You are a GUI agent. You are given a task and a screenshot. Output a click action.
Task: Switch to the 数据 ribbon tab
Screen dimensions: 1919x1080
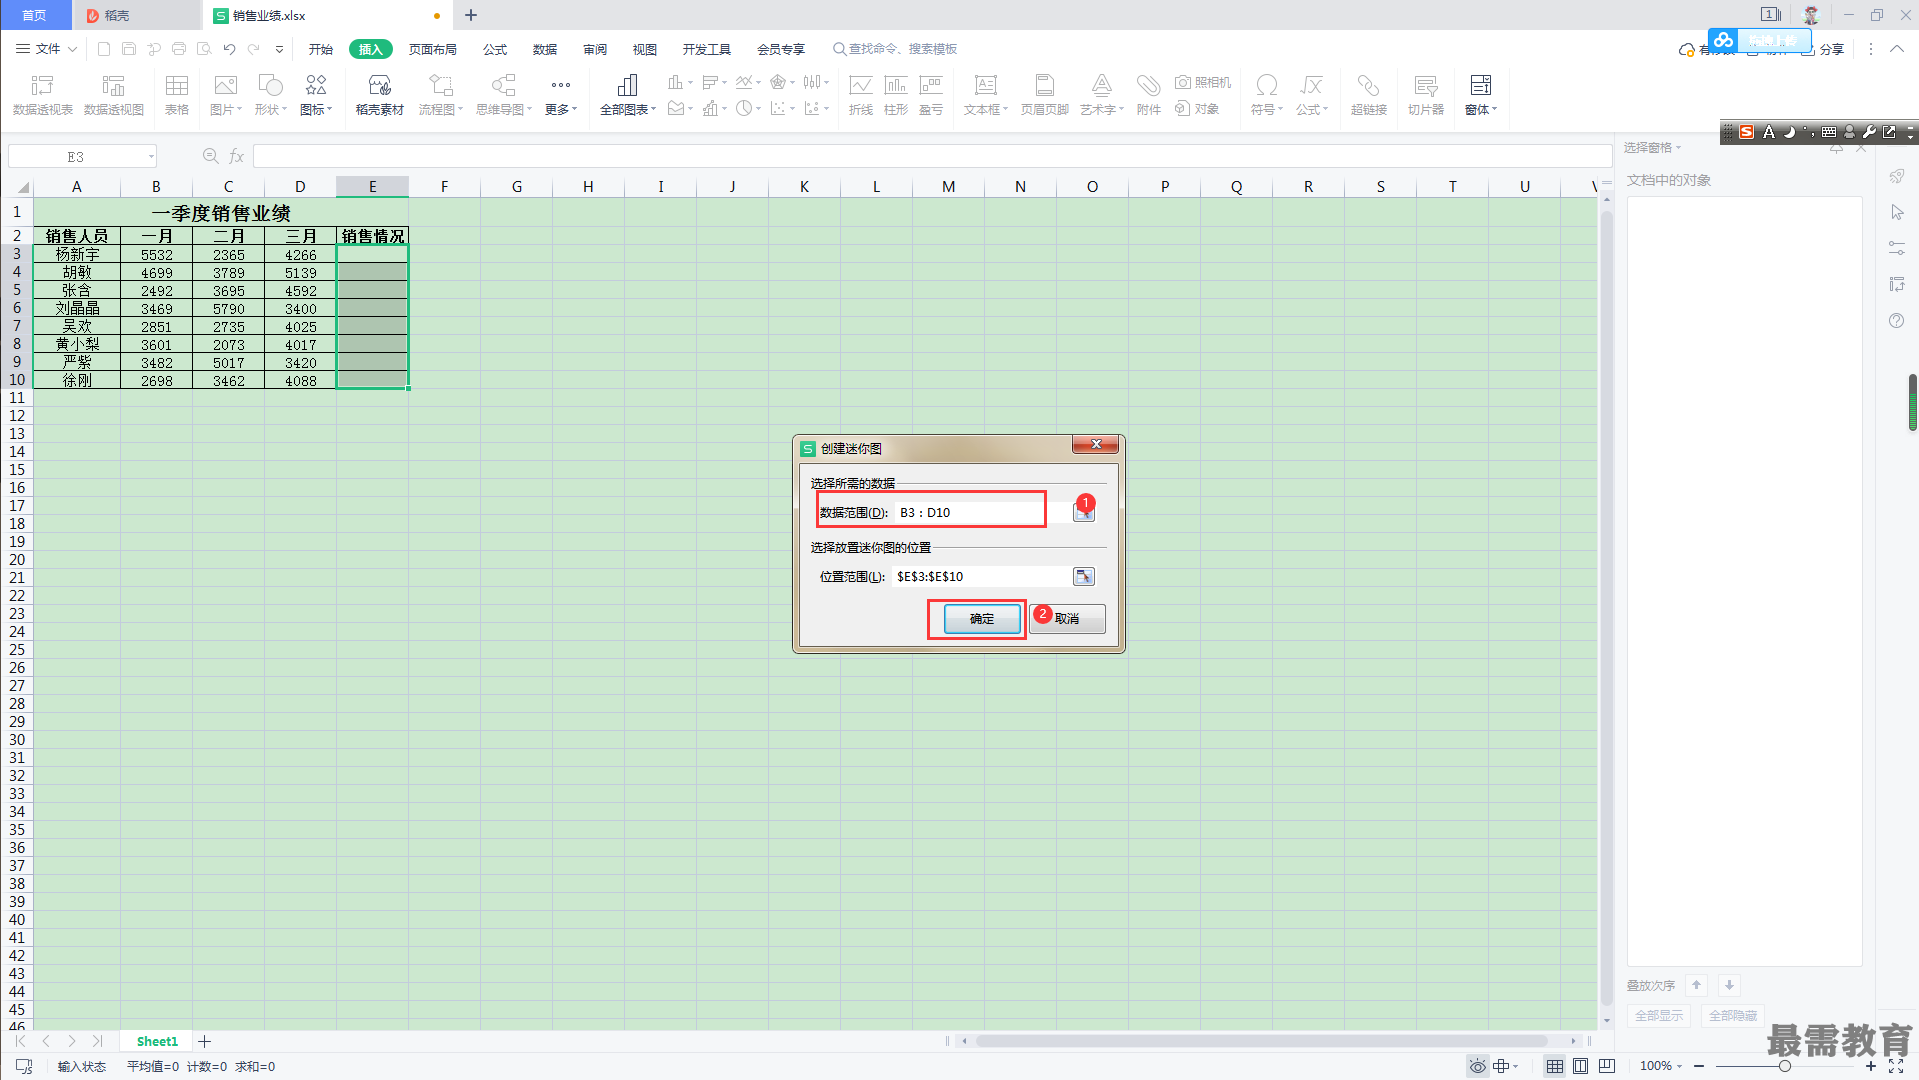(x=545, y=49)
